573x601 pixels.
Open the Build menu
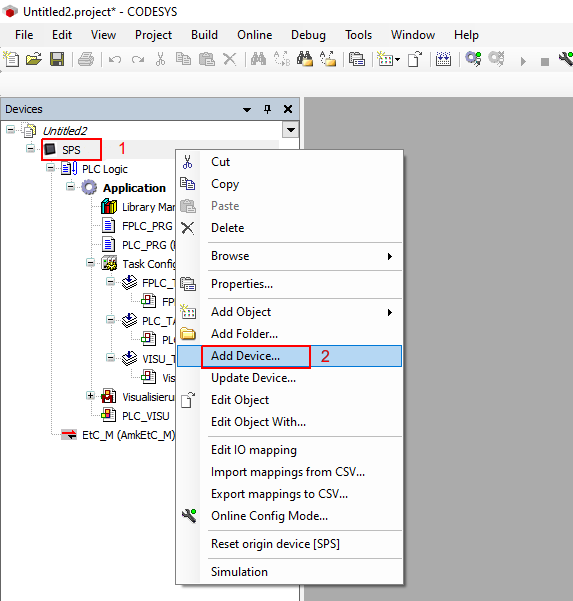(x=204, y=35)
